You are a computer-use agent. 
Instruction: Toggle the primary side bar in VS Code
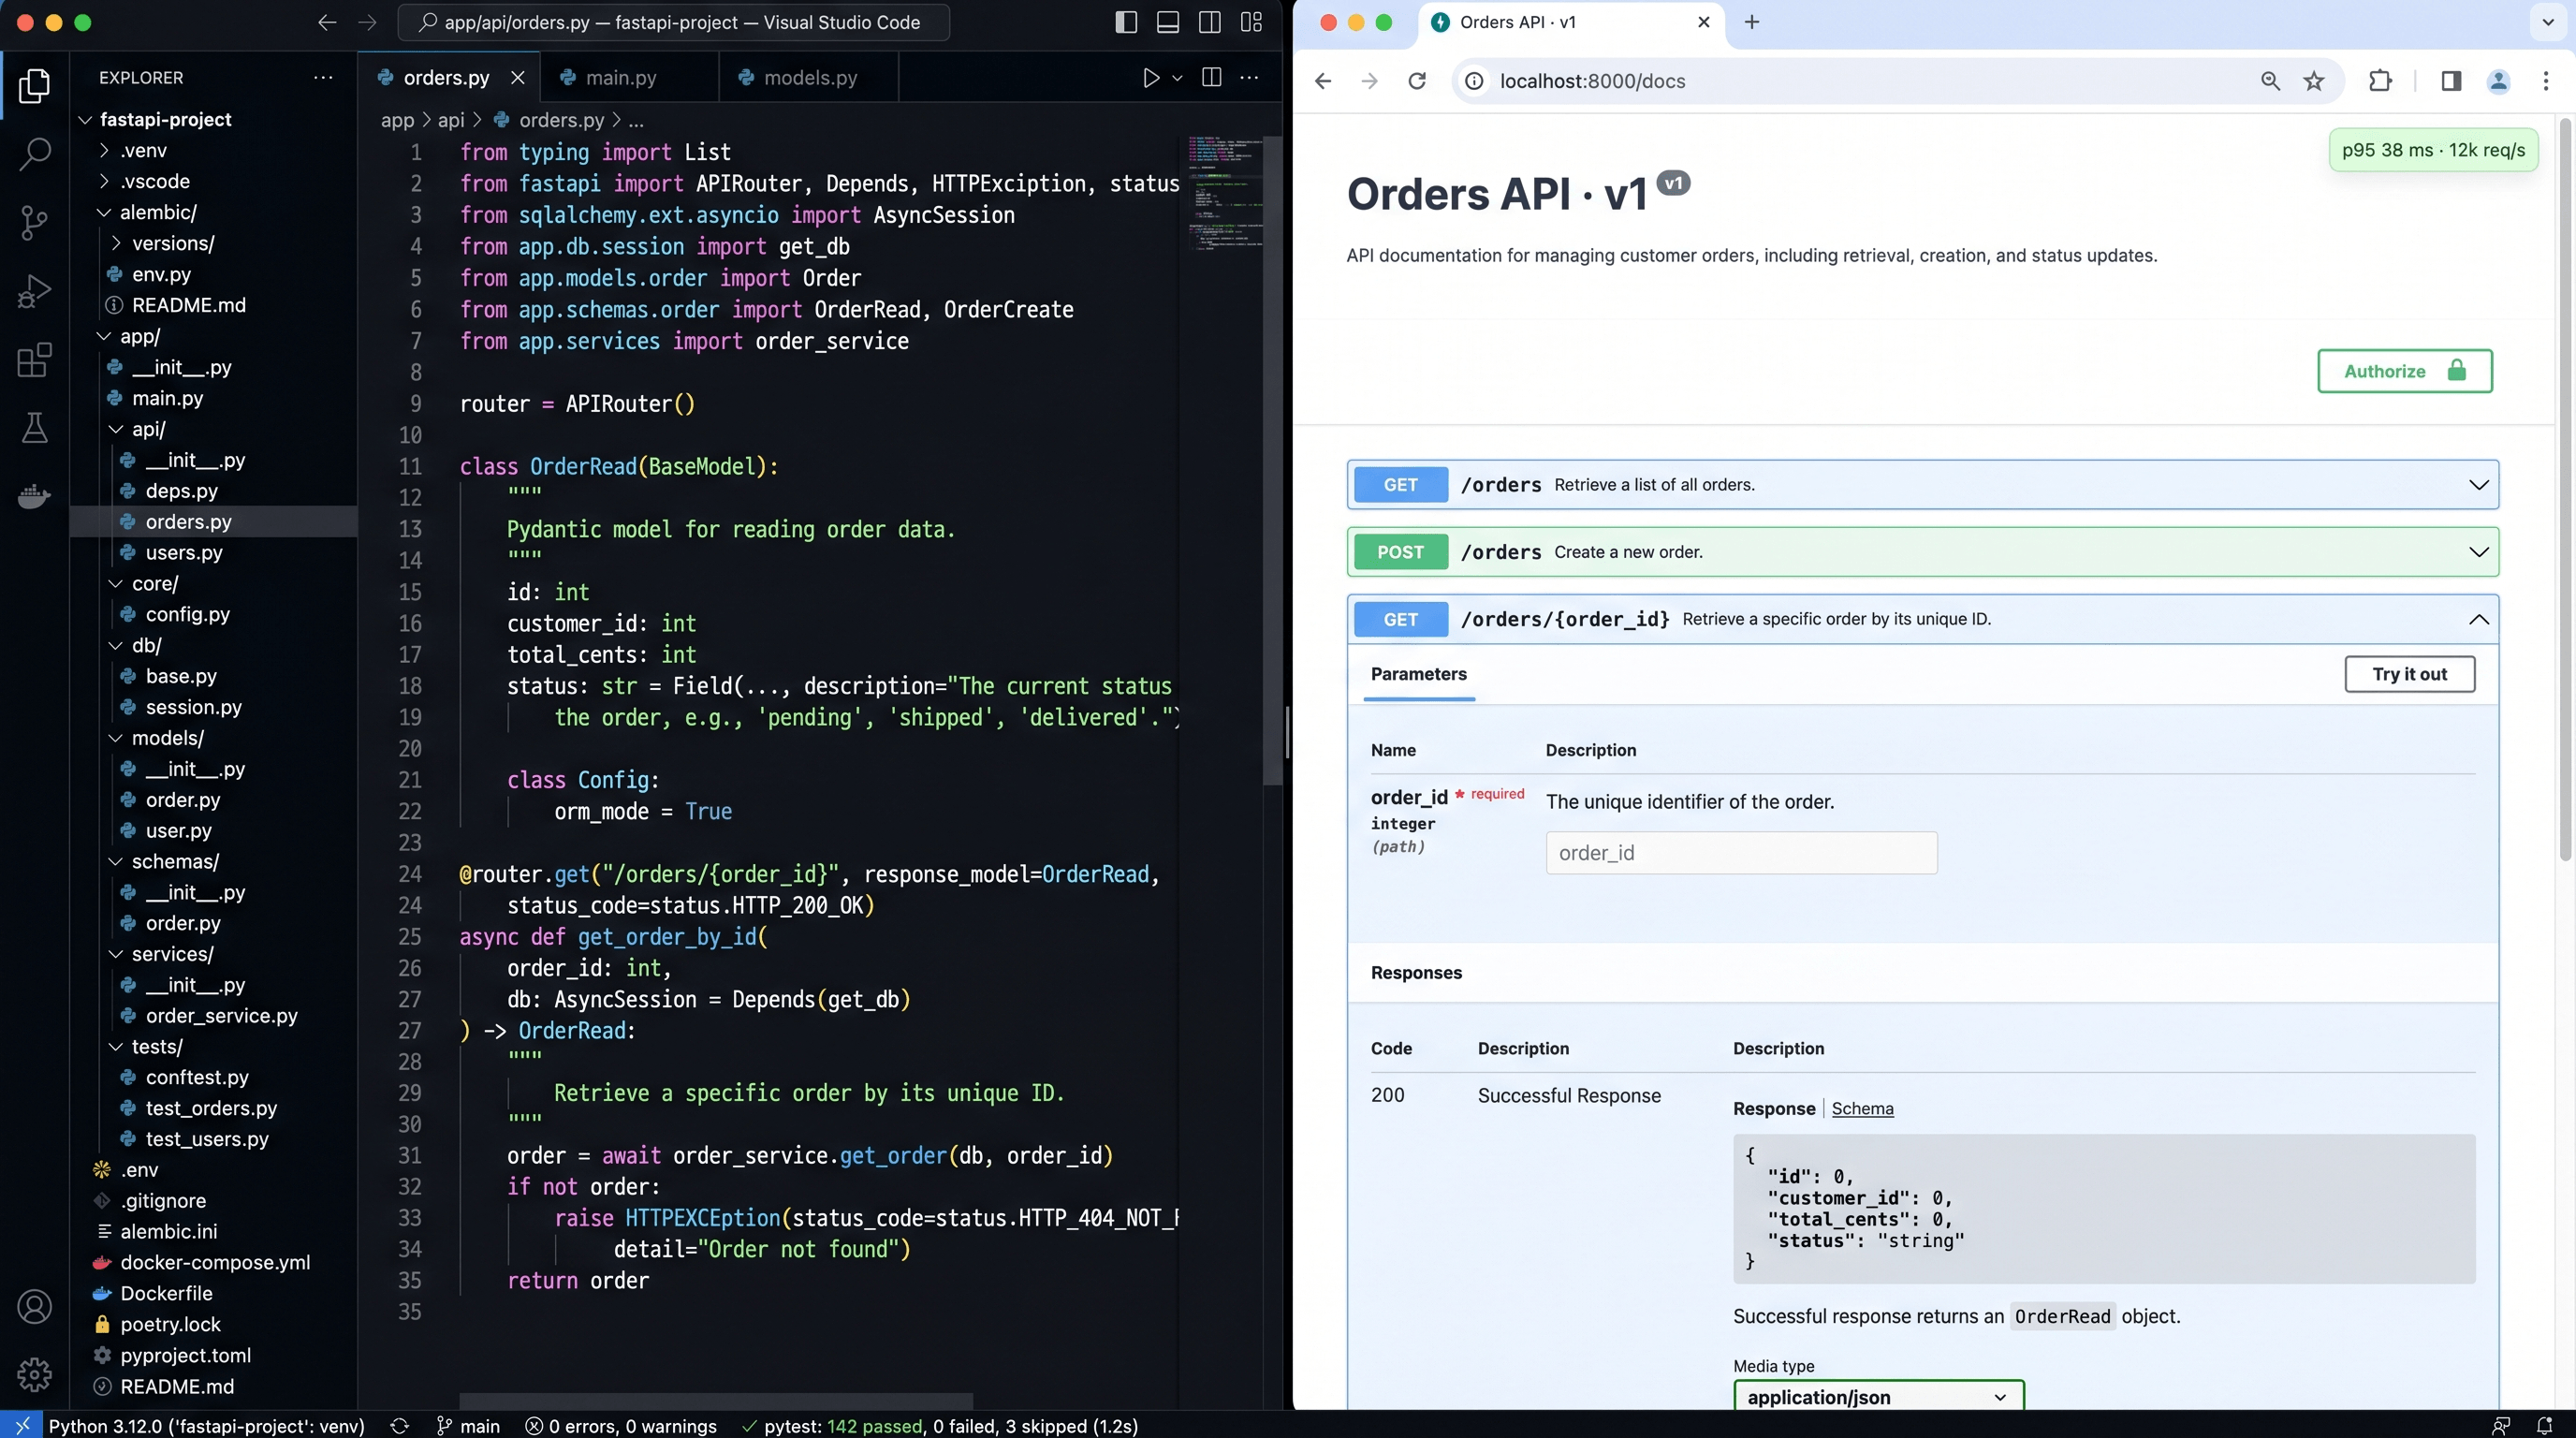tap(1126, 22)
